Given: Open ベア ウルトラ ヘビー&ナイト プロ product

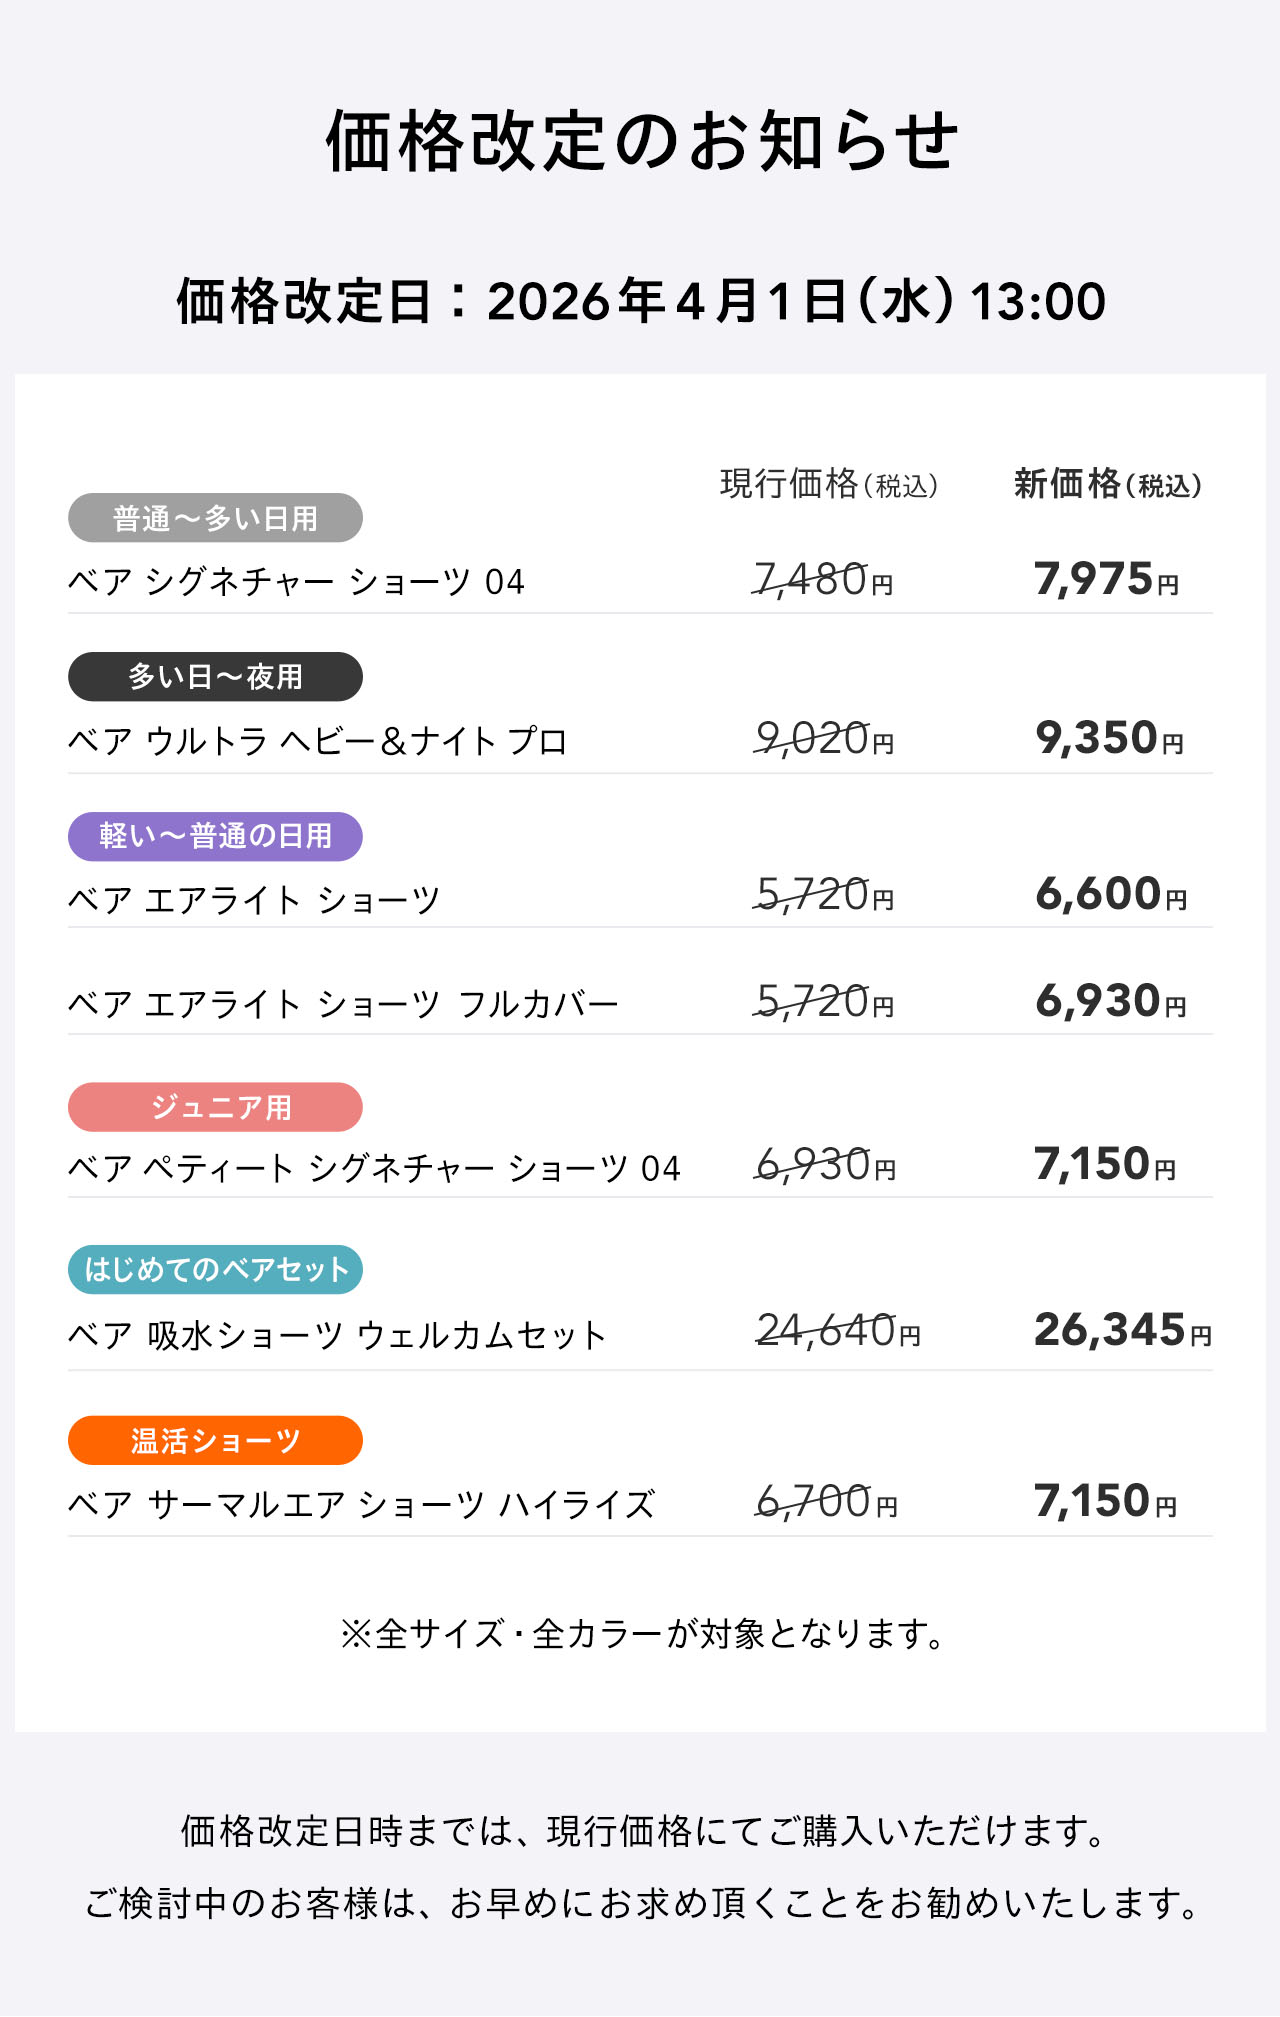Looking at the screenshot, I should pos(318,741).
